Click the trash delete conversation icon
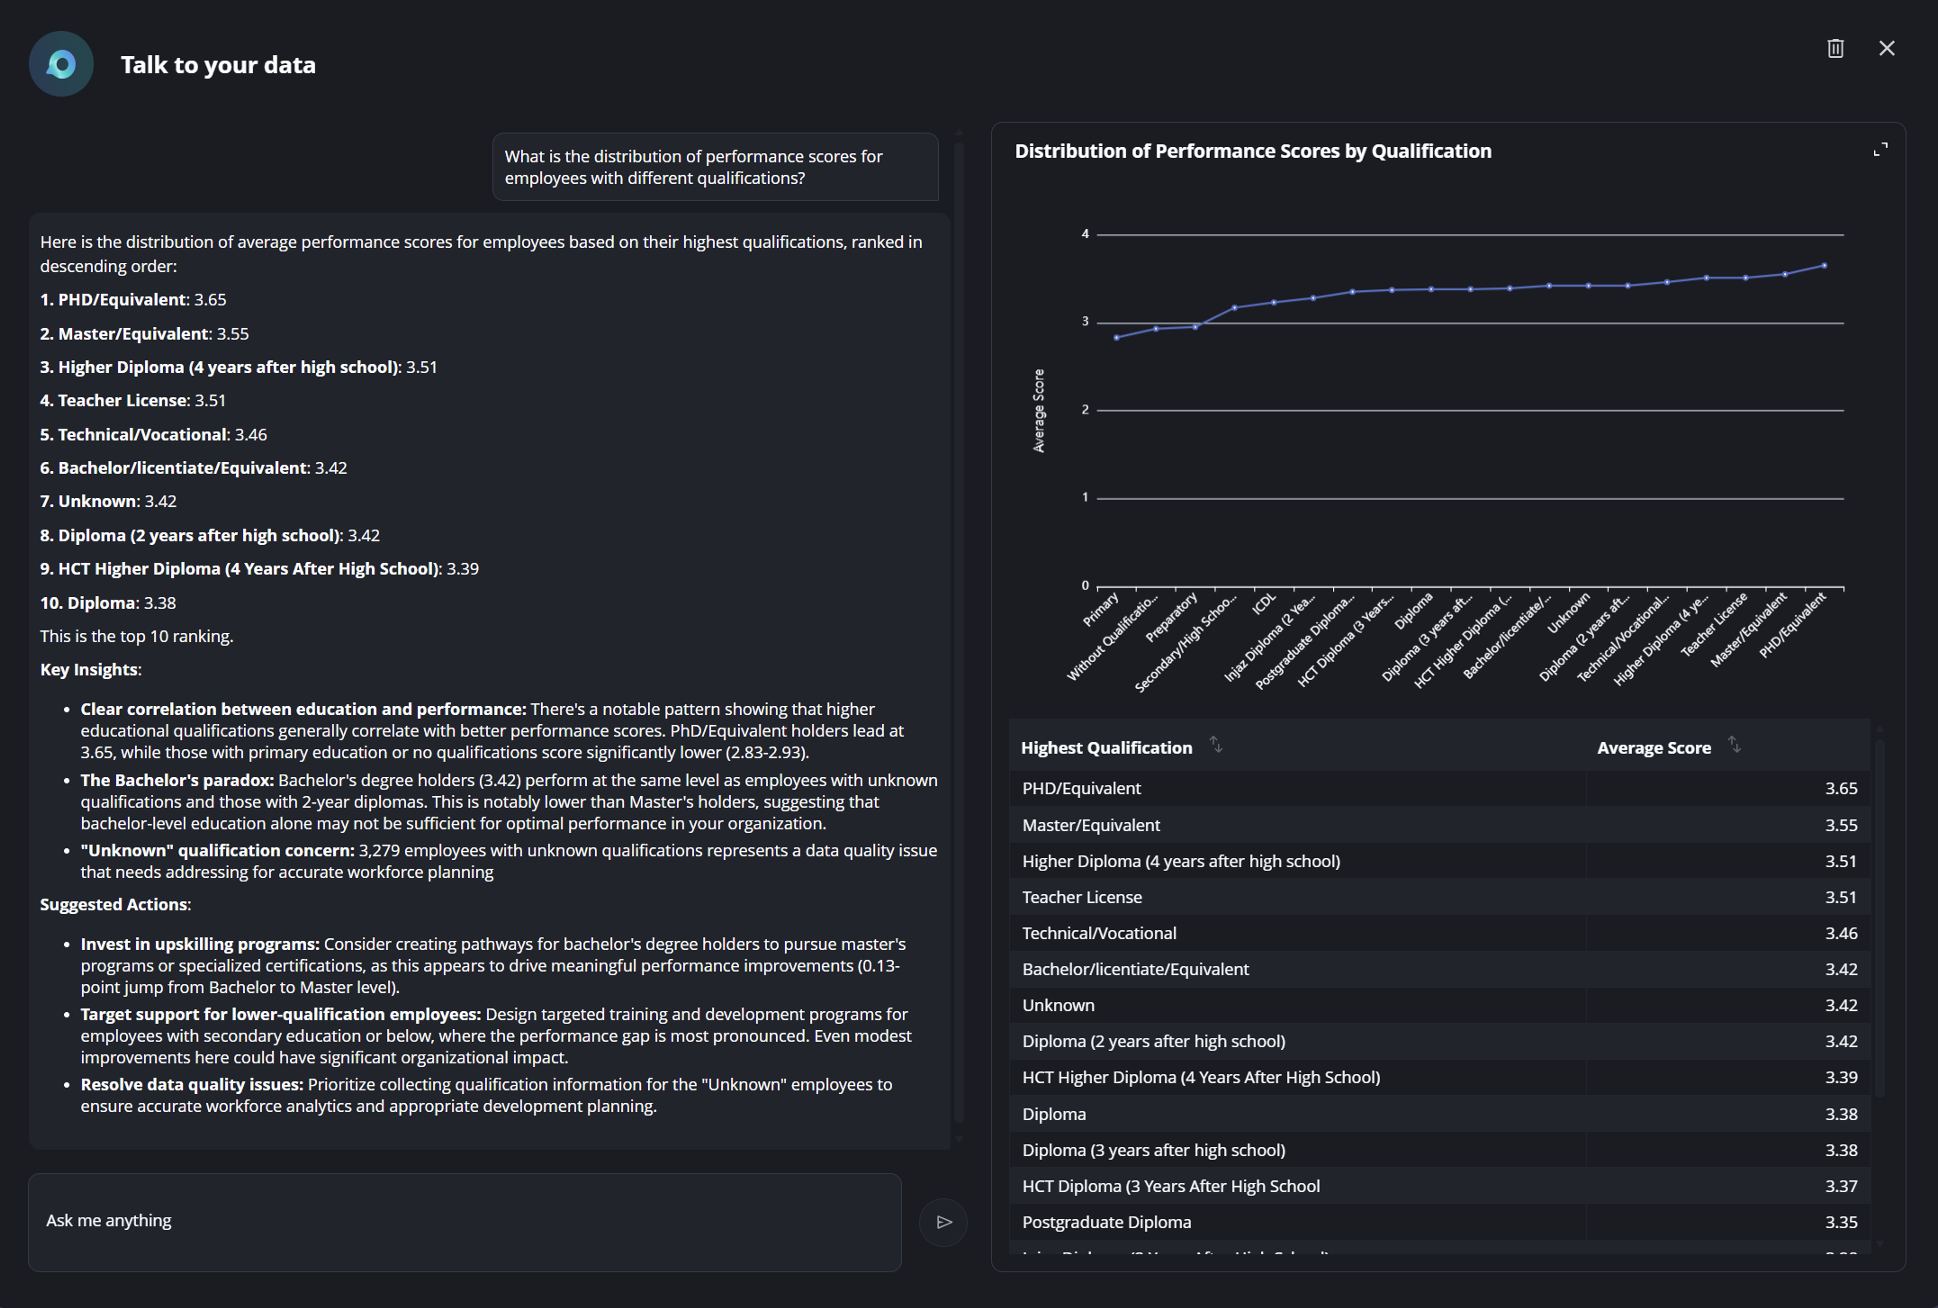The height and width of the screenshot is (1308, 1938). pos(1835,48)
